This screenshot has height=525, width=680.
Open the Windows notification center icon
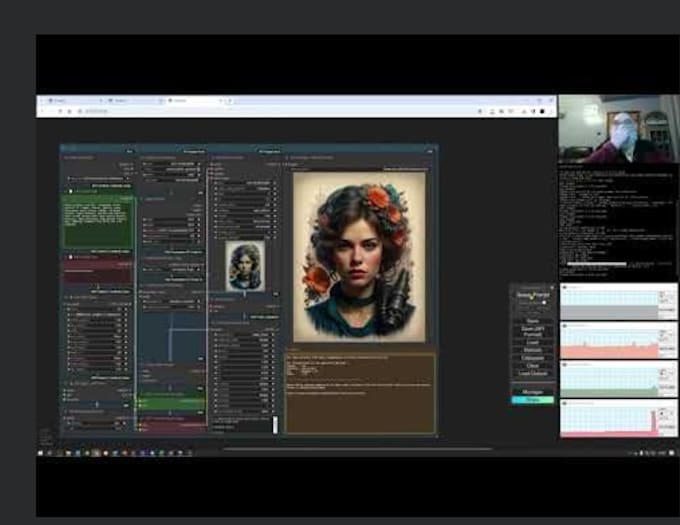[671, 453]
